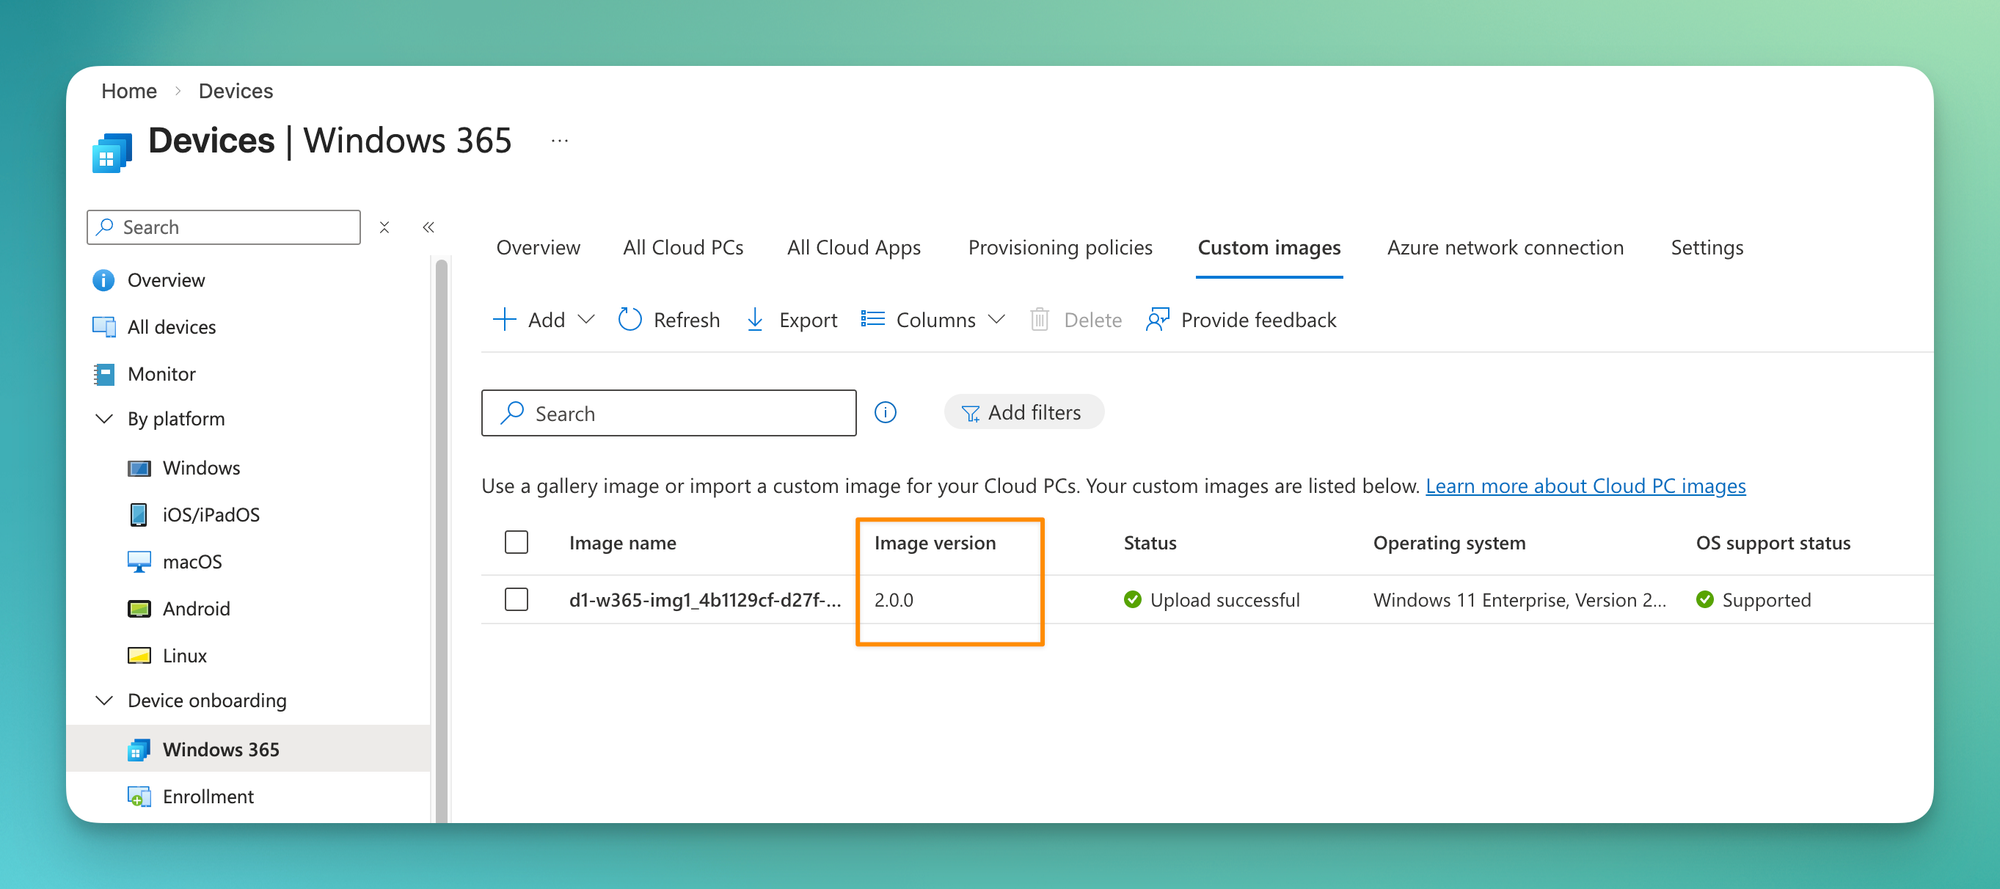This screenshot has width=2000, height=889.
Task: Go to Home in the breadcrumb
Action: tap(129, 91)
